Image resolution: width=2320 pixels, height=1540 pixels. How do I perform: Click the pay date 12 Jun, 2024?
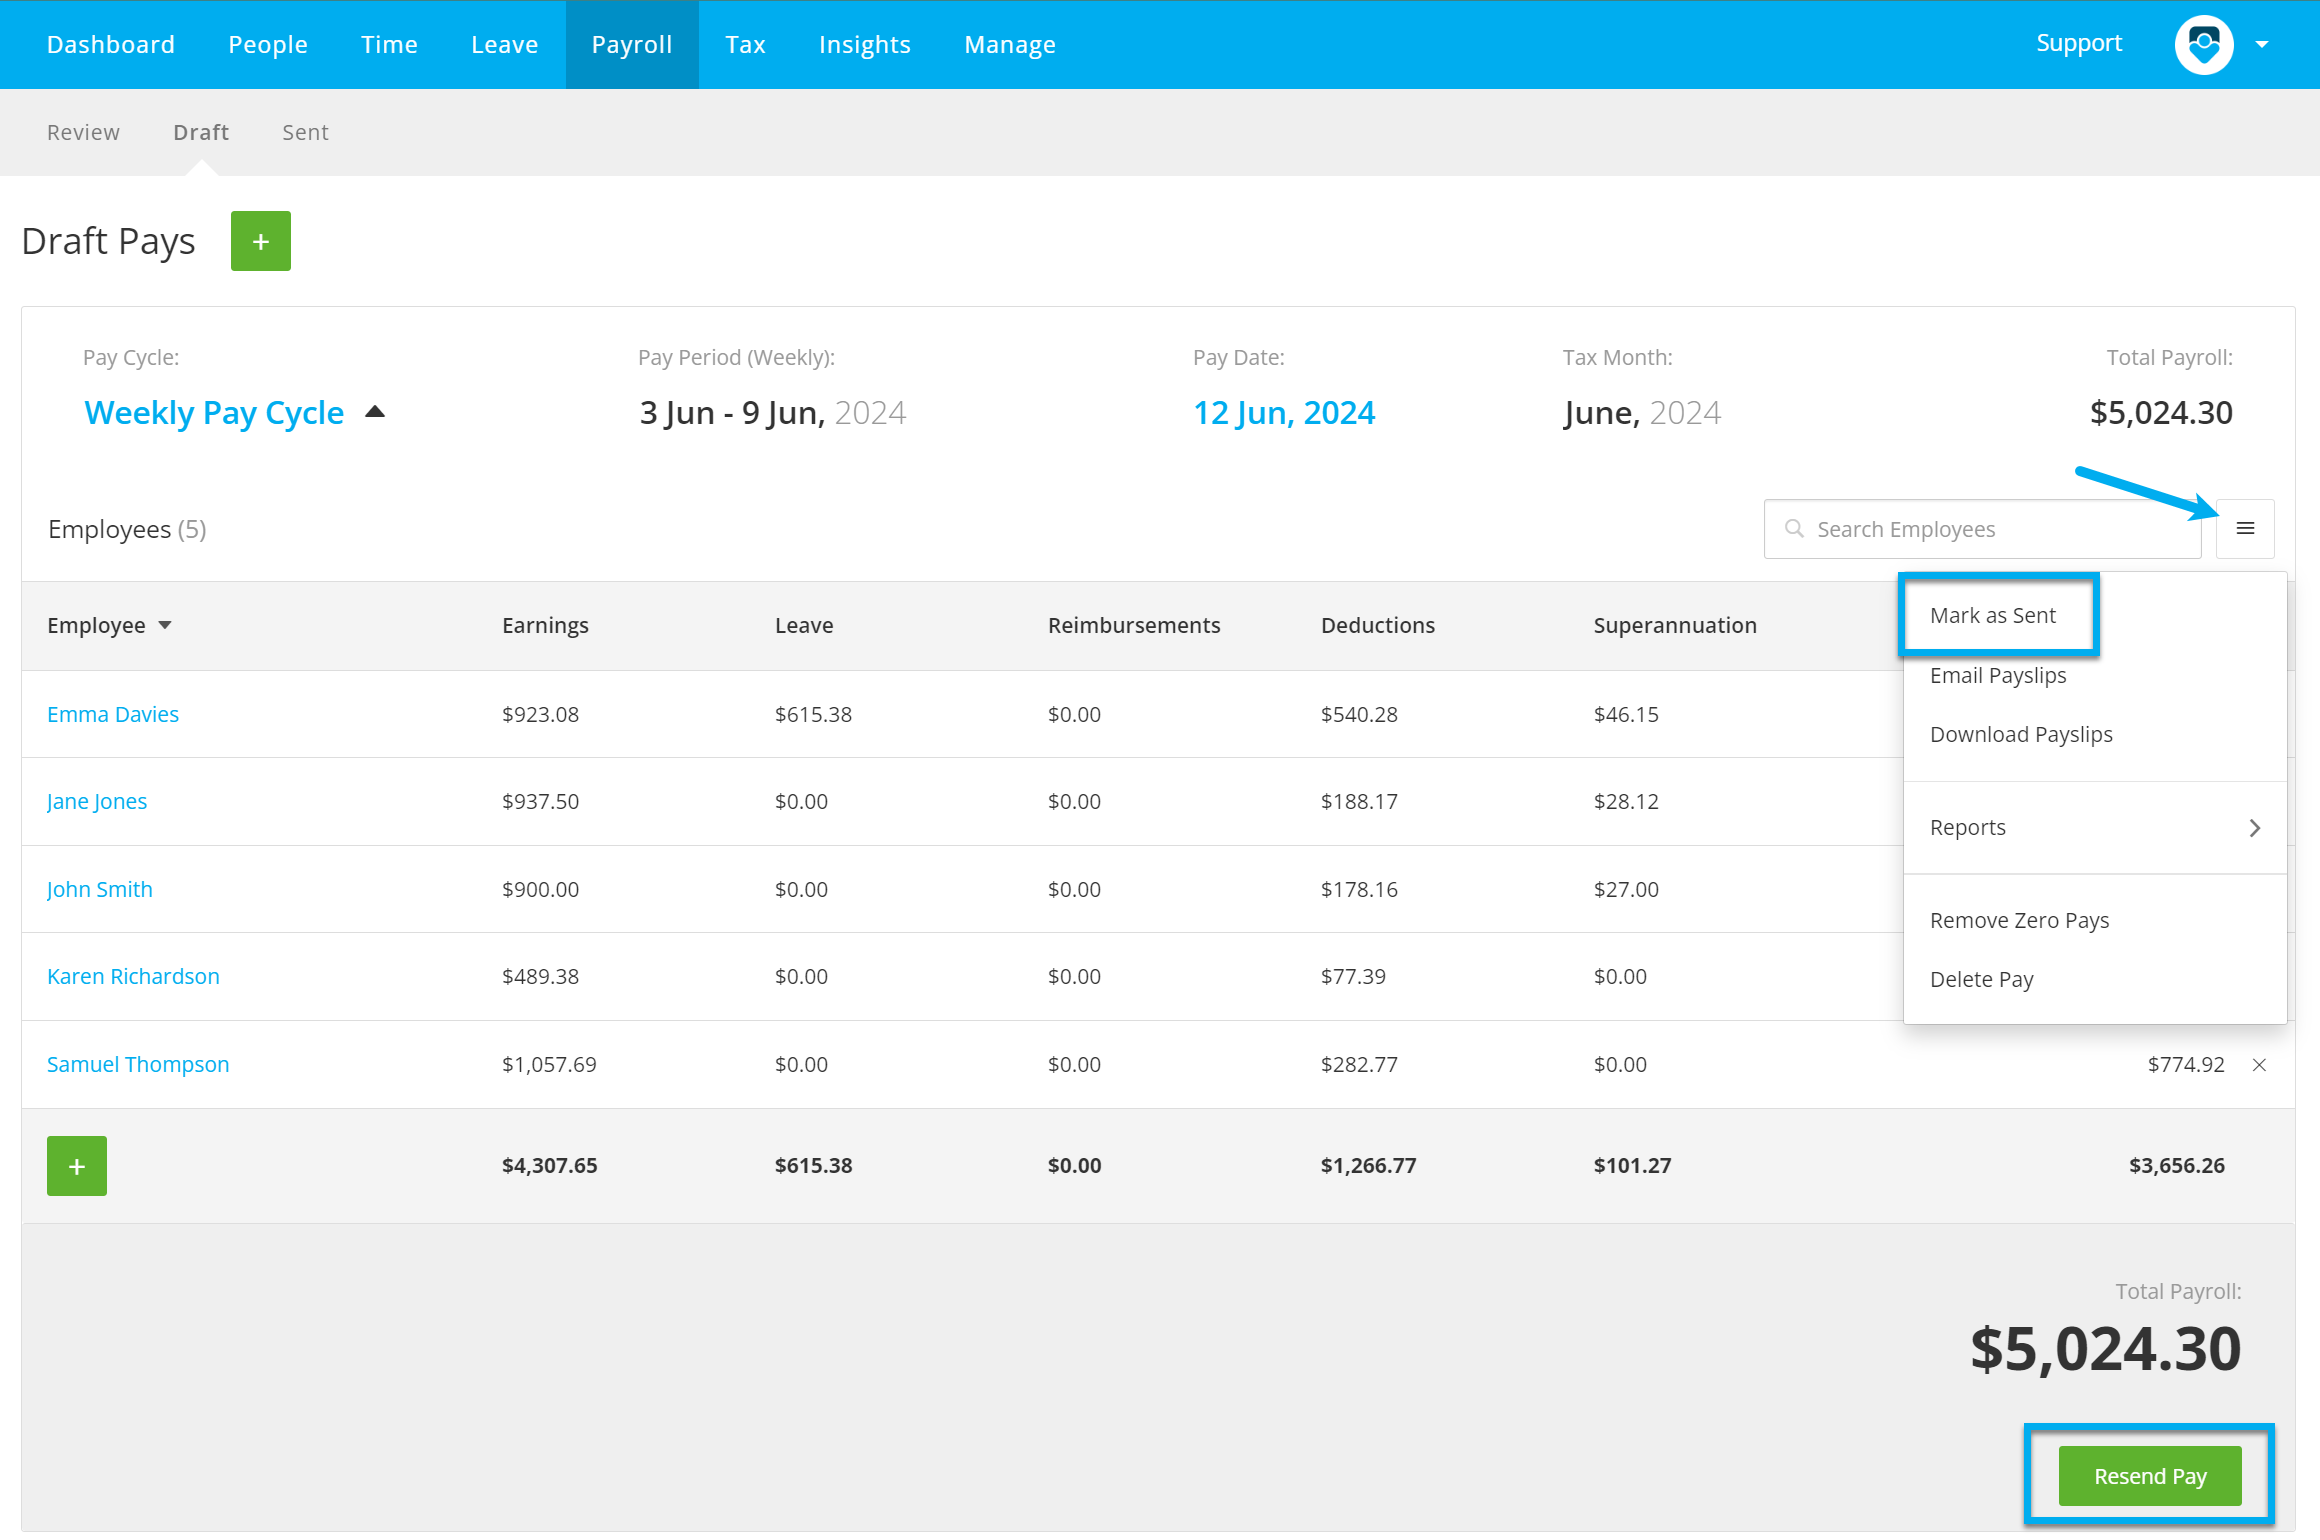point(1284,412)
